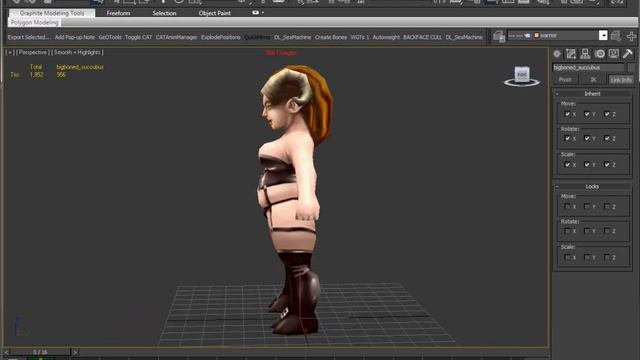Screen dimensions: 640x360
Task: Click add selection to current layer icon
Action: [616, 36]
